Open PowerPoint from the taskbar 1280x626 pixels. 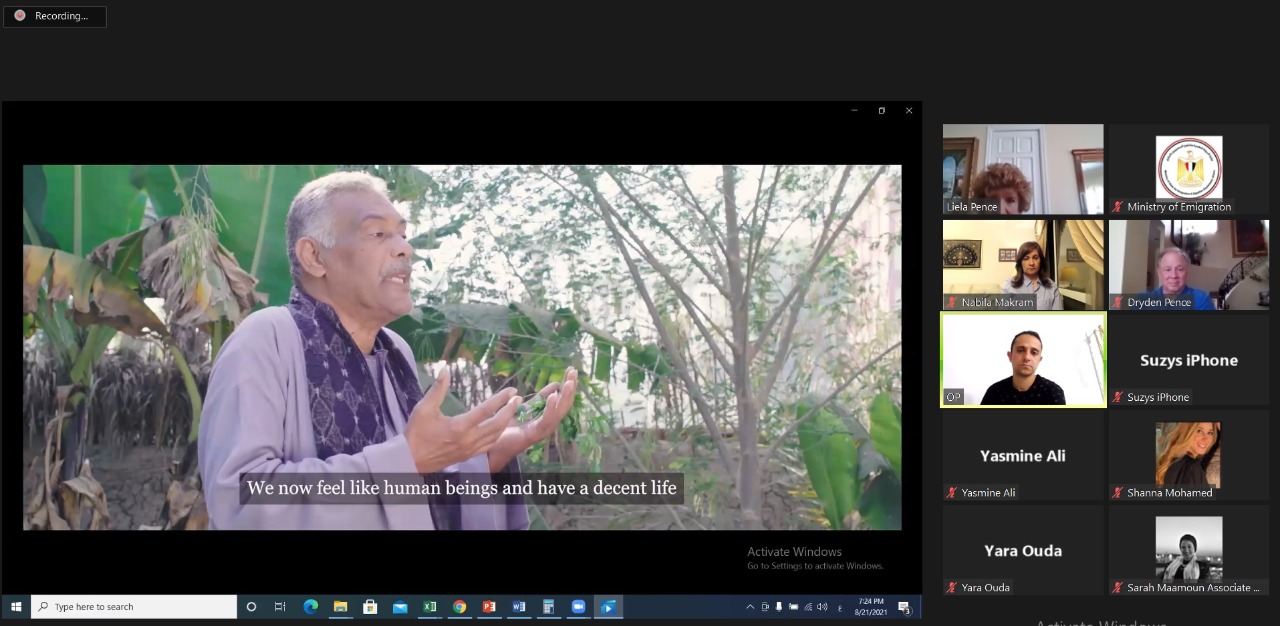coord(489,607)
